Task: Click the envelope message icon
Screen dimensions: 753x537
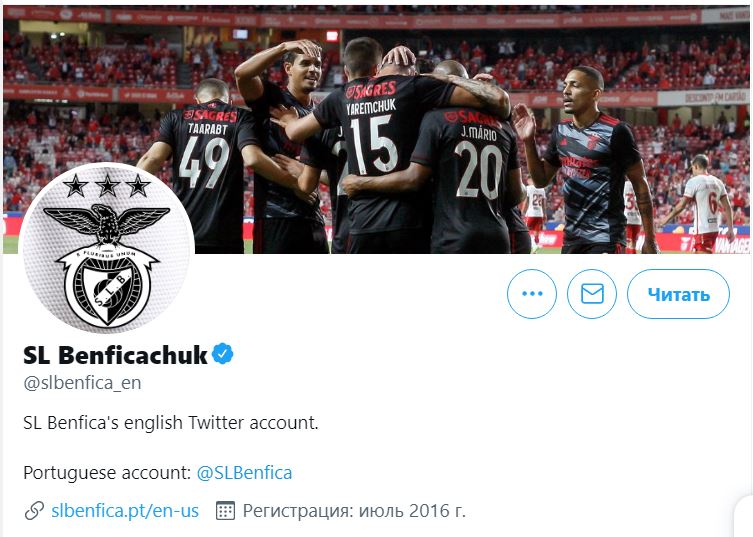Action: point(592,293)
